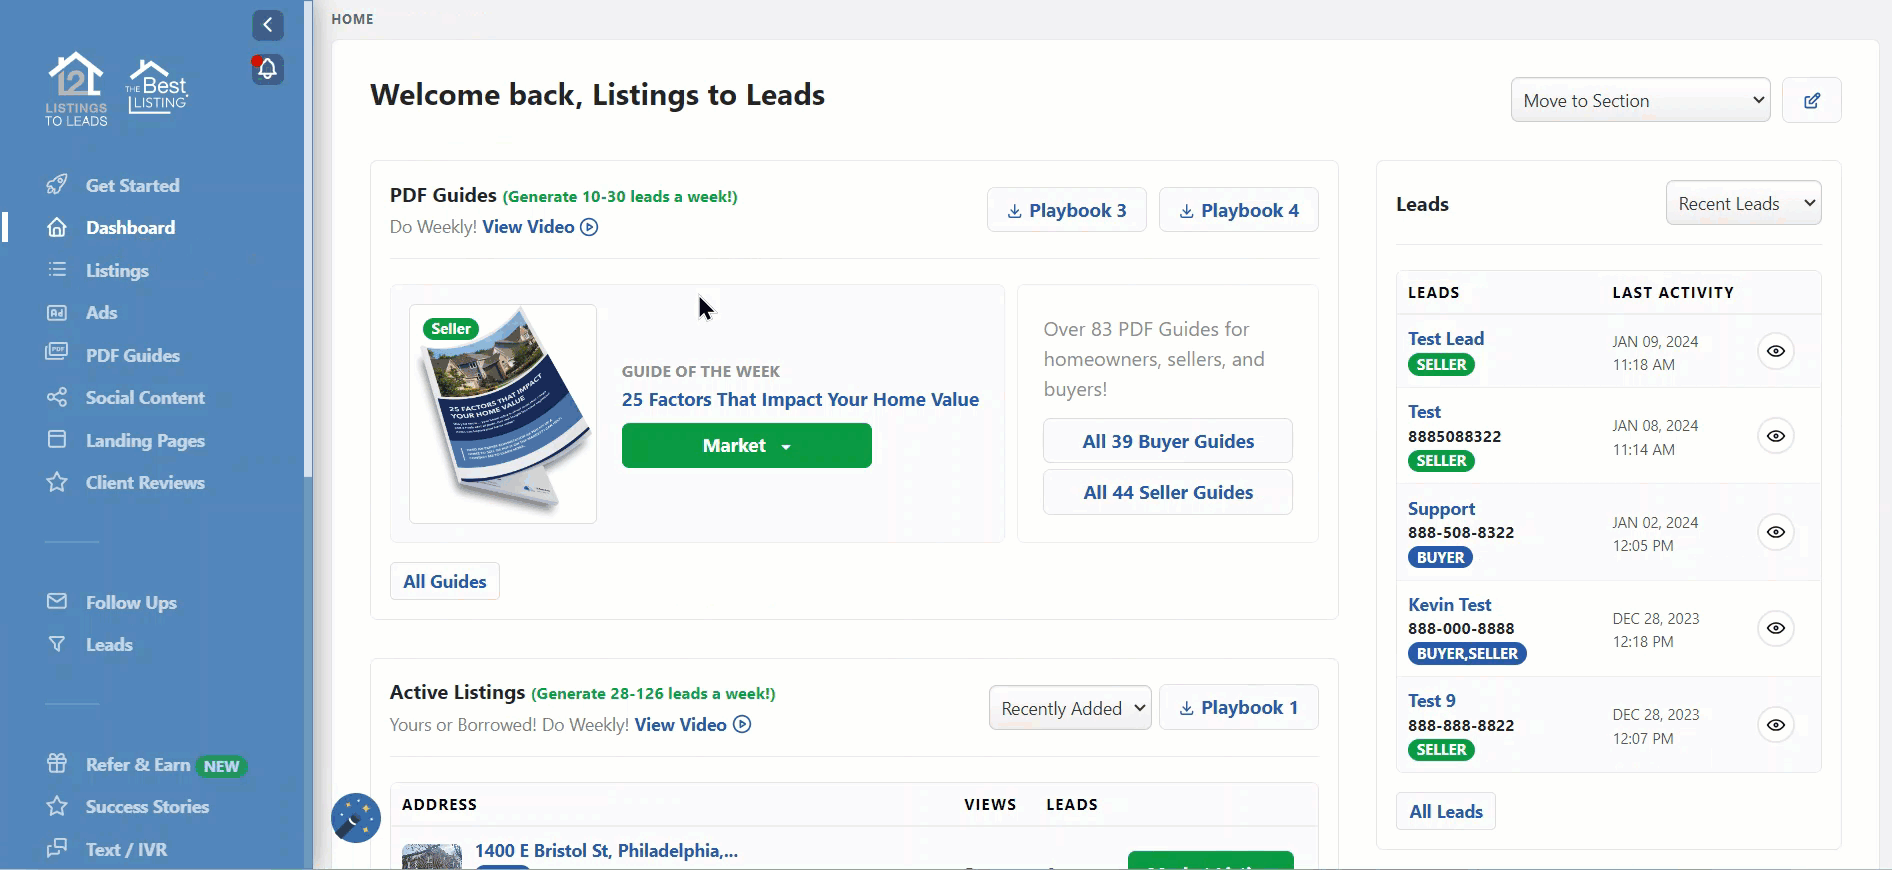View Test Lead details via eye icon
1892x870 pixels.
tap(1775, 351)
